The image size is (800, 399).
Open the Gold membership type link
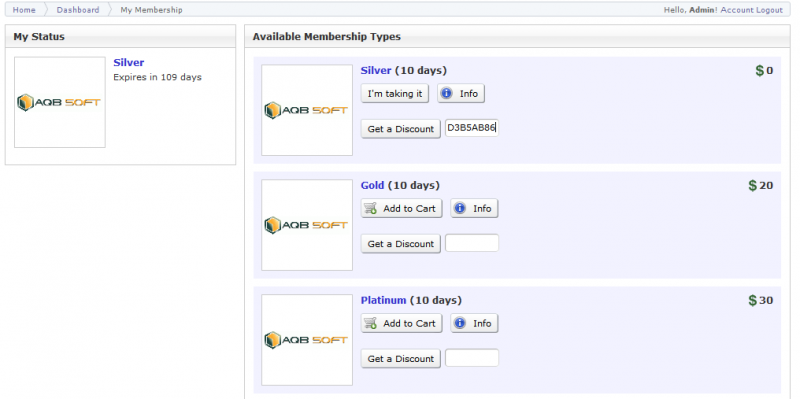tap(372, 185)
